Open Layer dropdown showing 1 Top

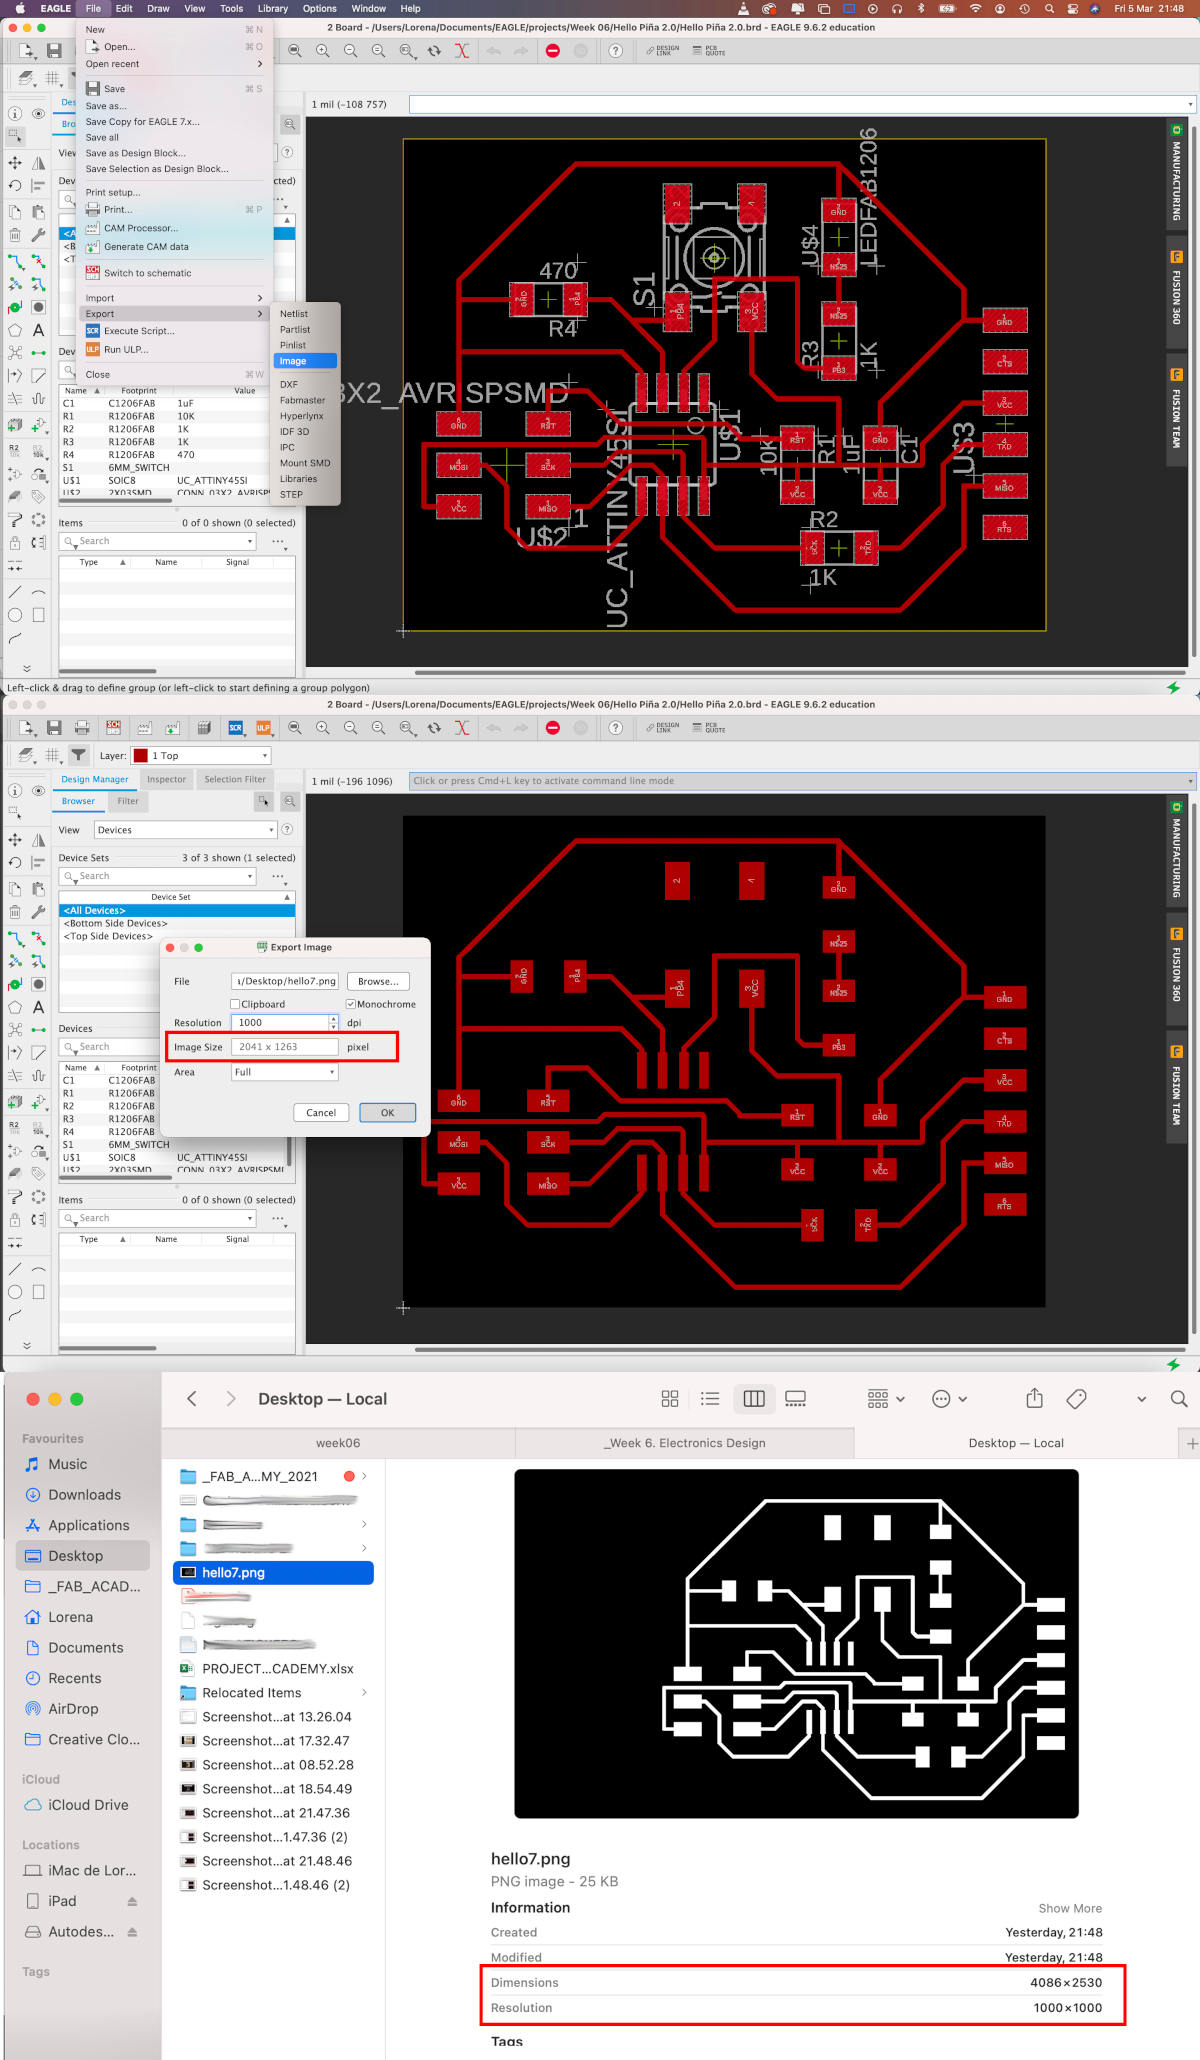(x=202, y=756)
